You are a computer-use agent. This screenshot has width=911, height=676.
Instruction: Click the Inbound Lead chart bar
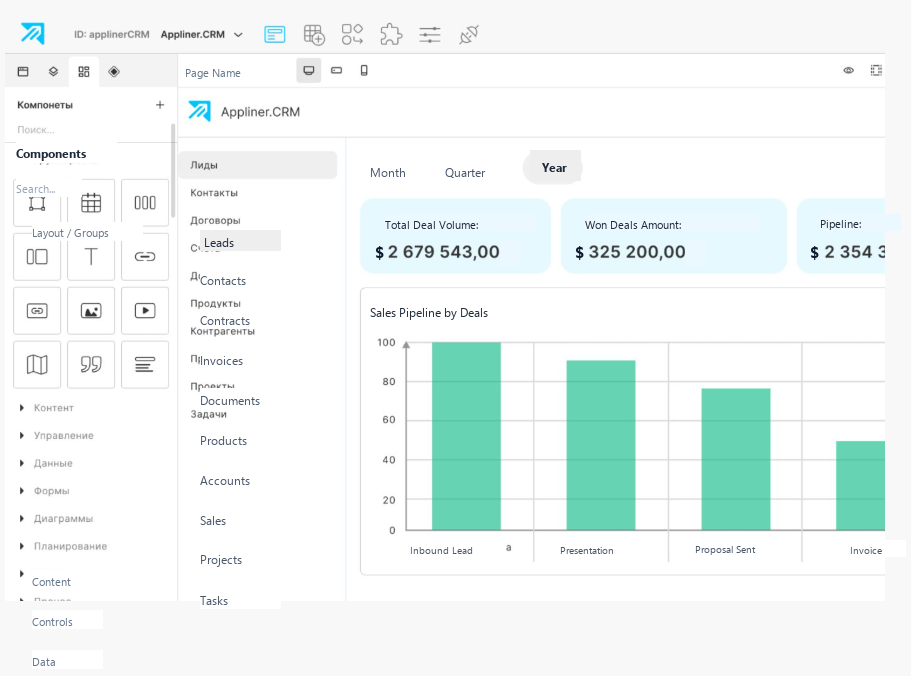(466, 436)
